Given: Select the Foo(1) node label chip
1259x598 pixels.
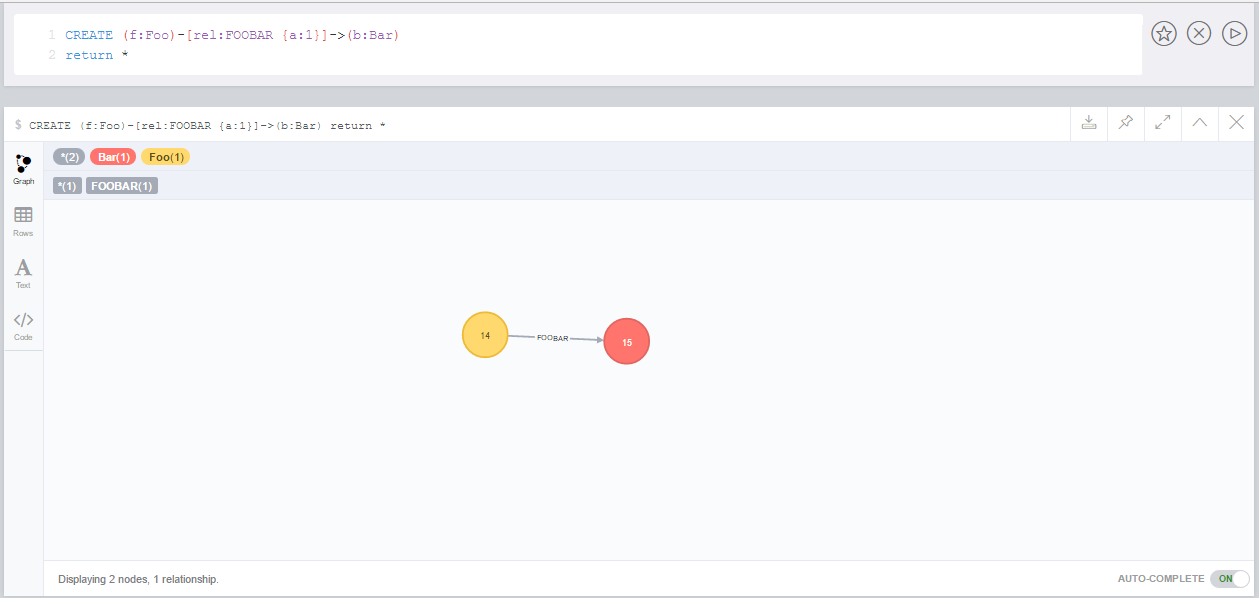Looking at the screenshot, I should (x=165, y=156).
